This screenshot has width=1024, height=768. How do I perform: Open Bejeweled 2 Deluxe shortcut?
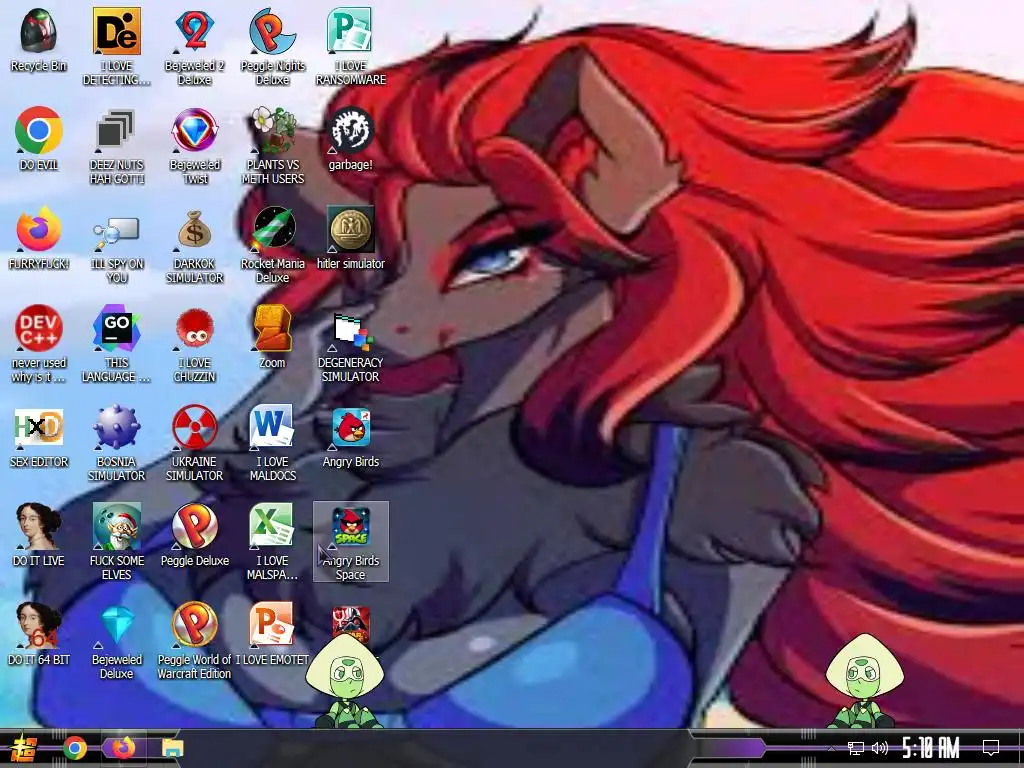pos(195,31)
